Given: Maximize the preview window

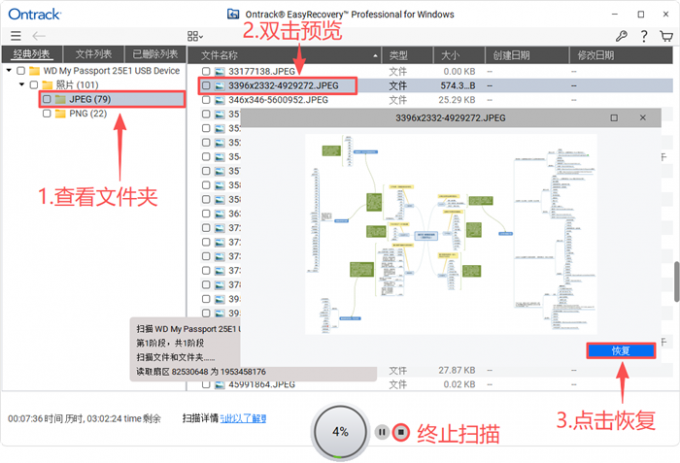Looking at the screenshot, I should [614, 118].
